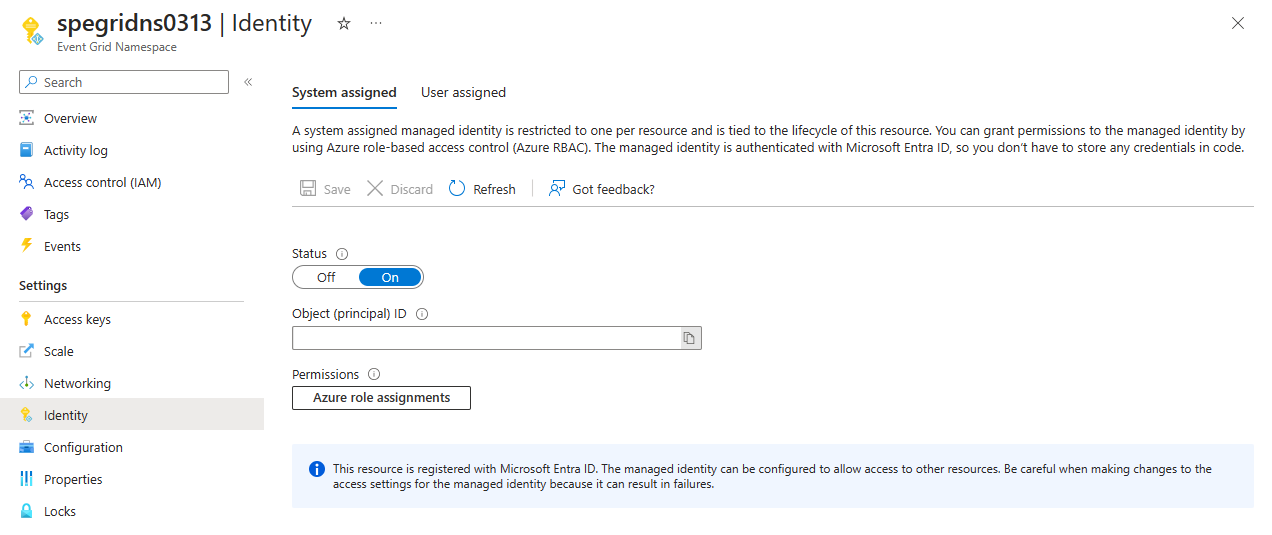
Task: Open the Got feedback link
Action: 602,189
